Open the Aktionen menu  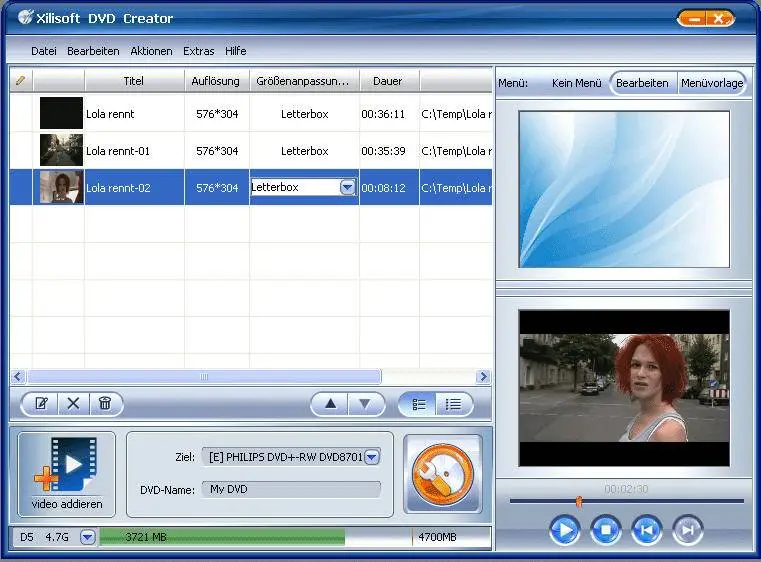click(x=151, y=51)
